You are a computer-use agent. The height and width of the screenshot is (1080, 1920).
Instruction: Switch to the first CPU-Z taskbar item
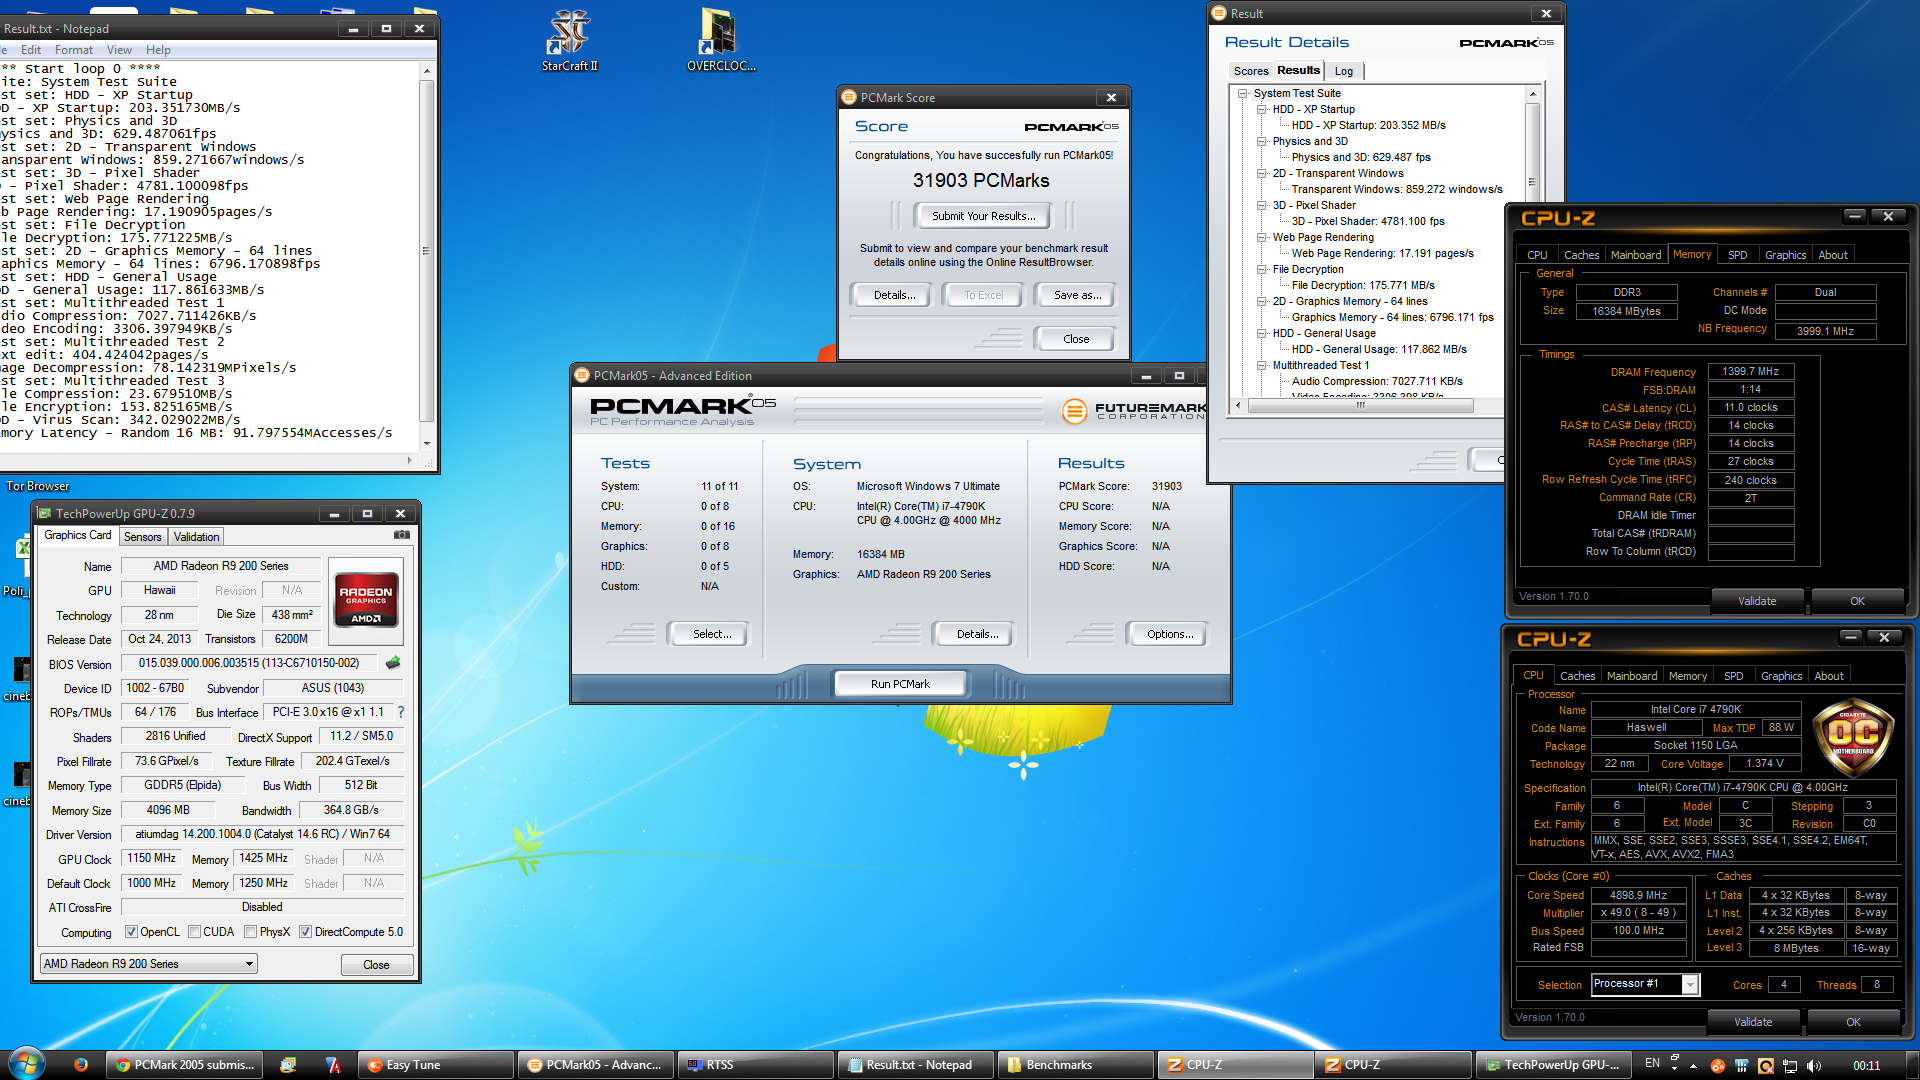(x=1235, y=1065)
